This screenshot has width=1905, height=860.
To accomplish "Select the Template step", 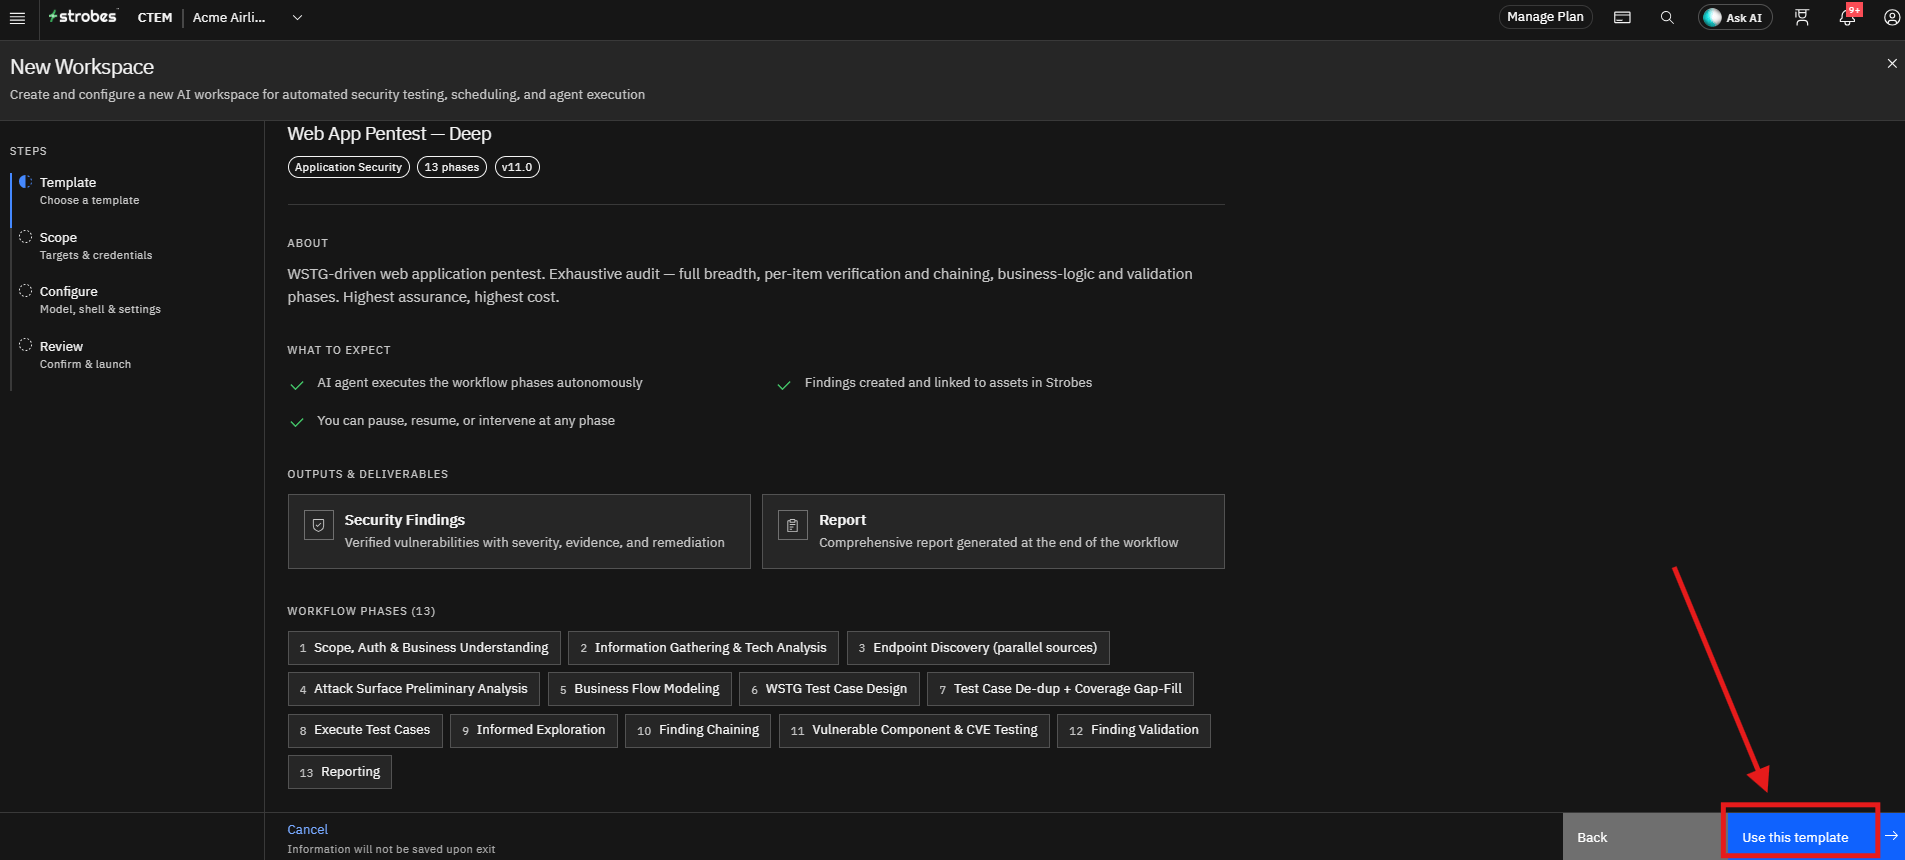I will (x=88, y=191).
